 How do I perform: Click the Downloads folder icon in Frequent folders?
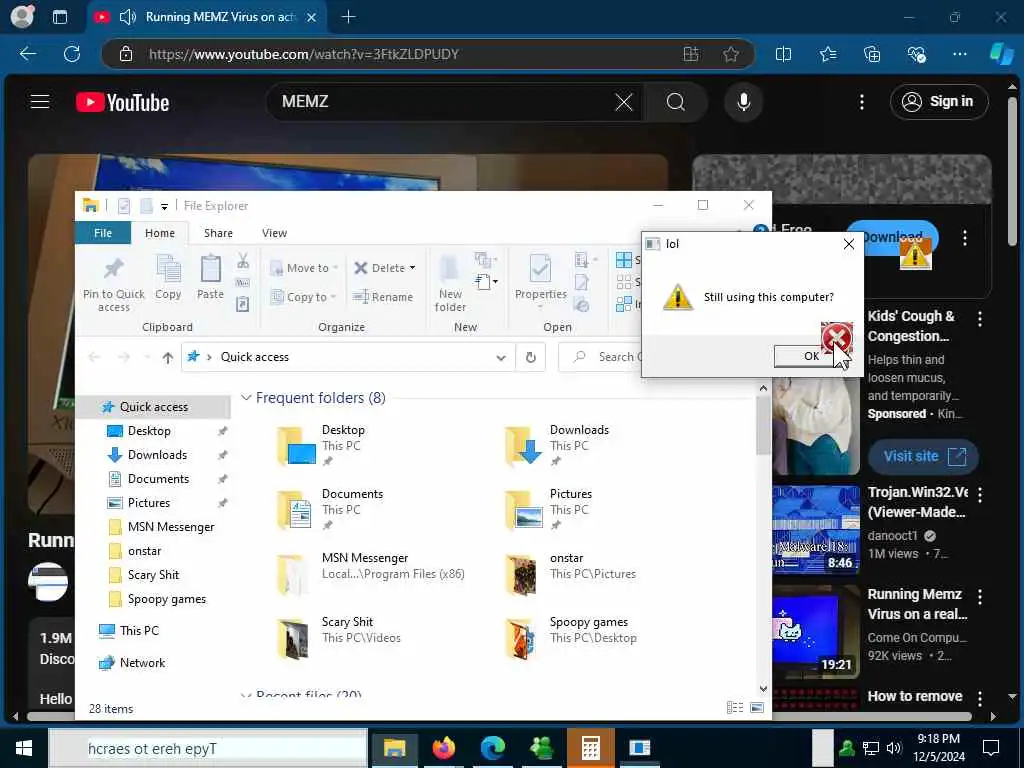[524, 446]
